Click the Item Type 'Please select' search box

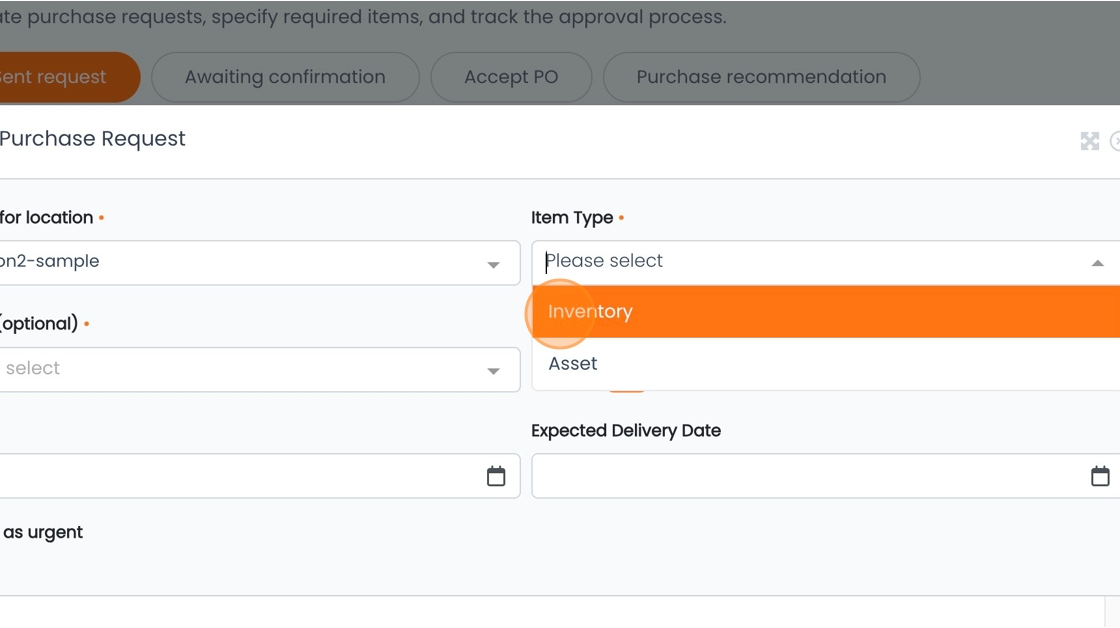pyautogui.click(x=800, y=262)
